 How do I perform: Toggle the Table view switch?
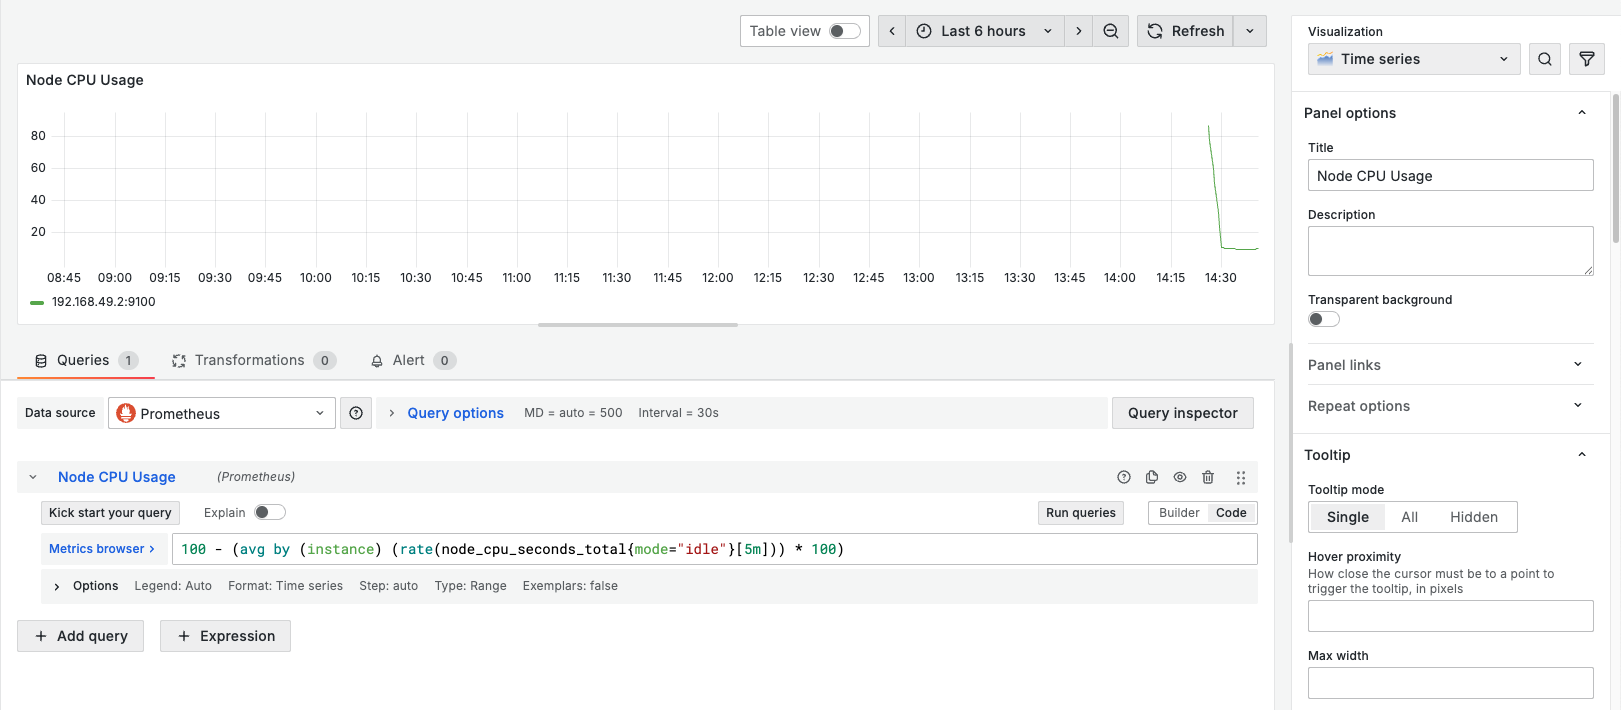click(845, 31)
